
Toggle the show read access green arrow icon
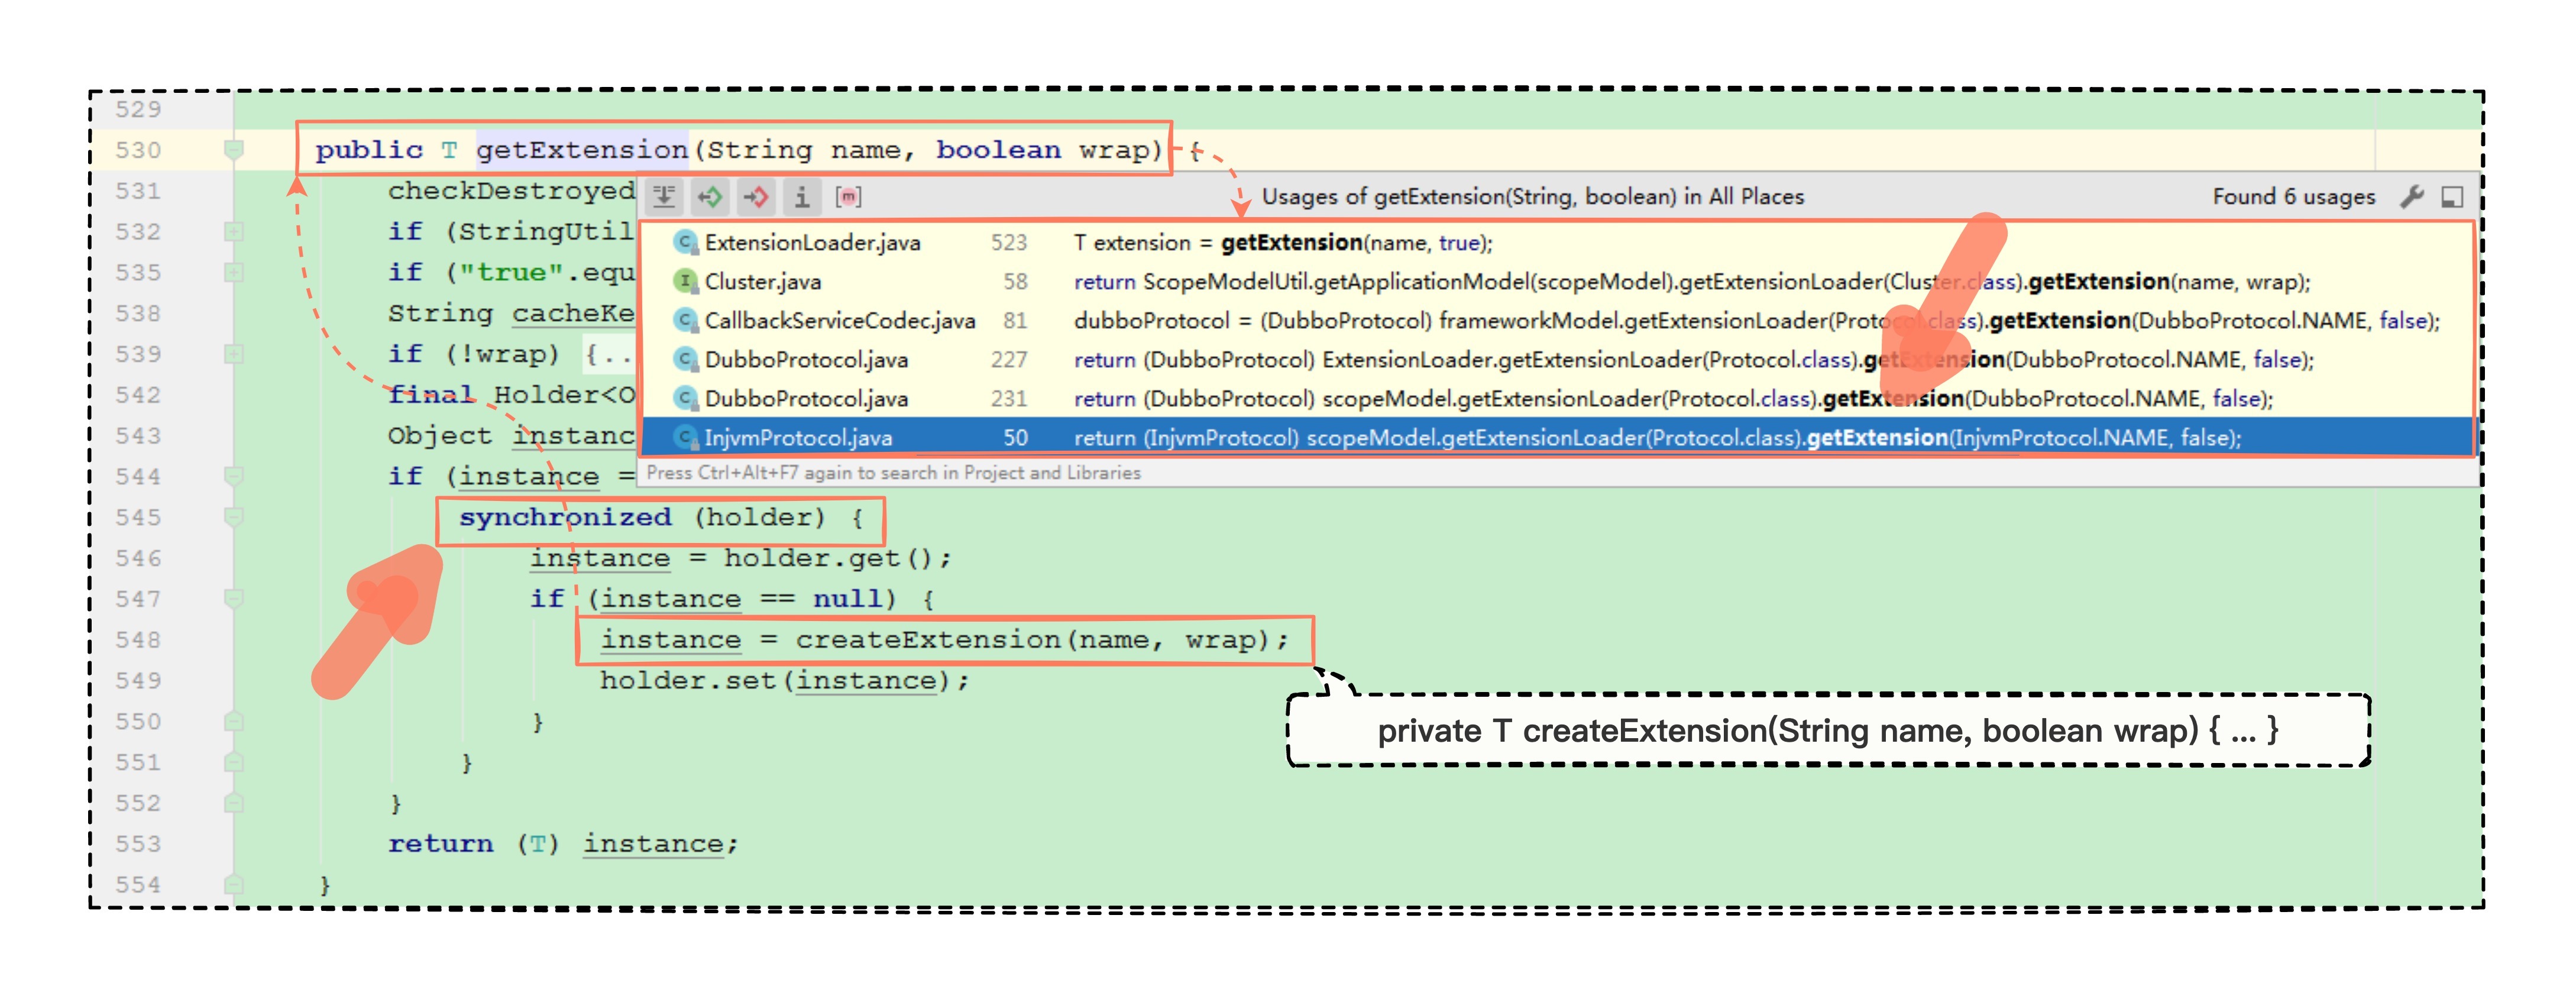(x=710, y=196)
